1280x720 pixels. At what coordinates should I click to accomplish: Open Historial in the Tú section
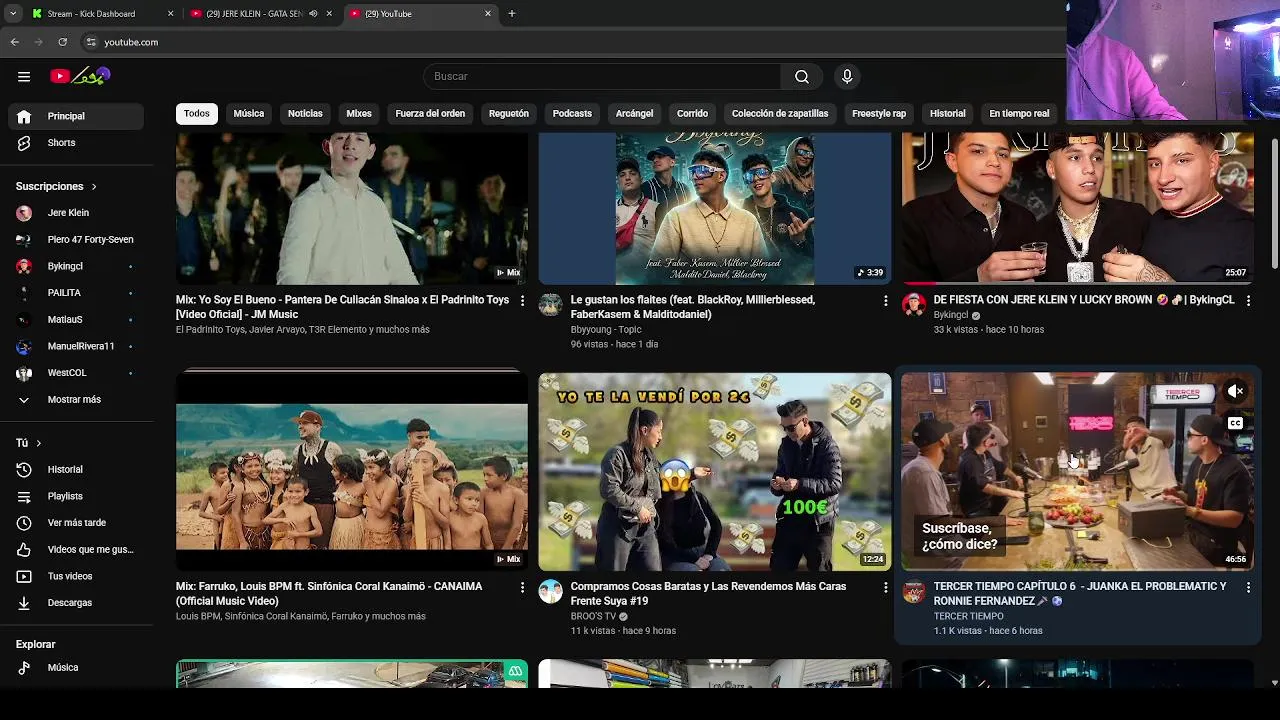[76, 470]
